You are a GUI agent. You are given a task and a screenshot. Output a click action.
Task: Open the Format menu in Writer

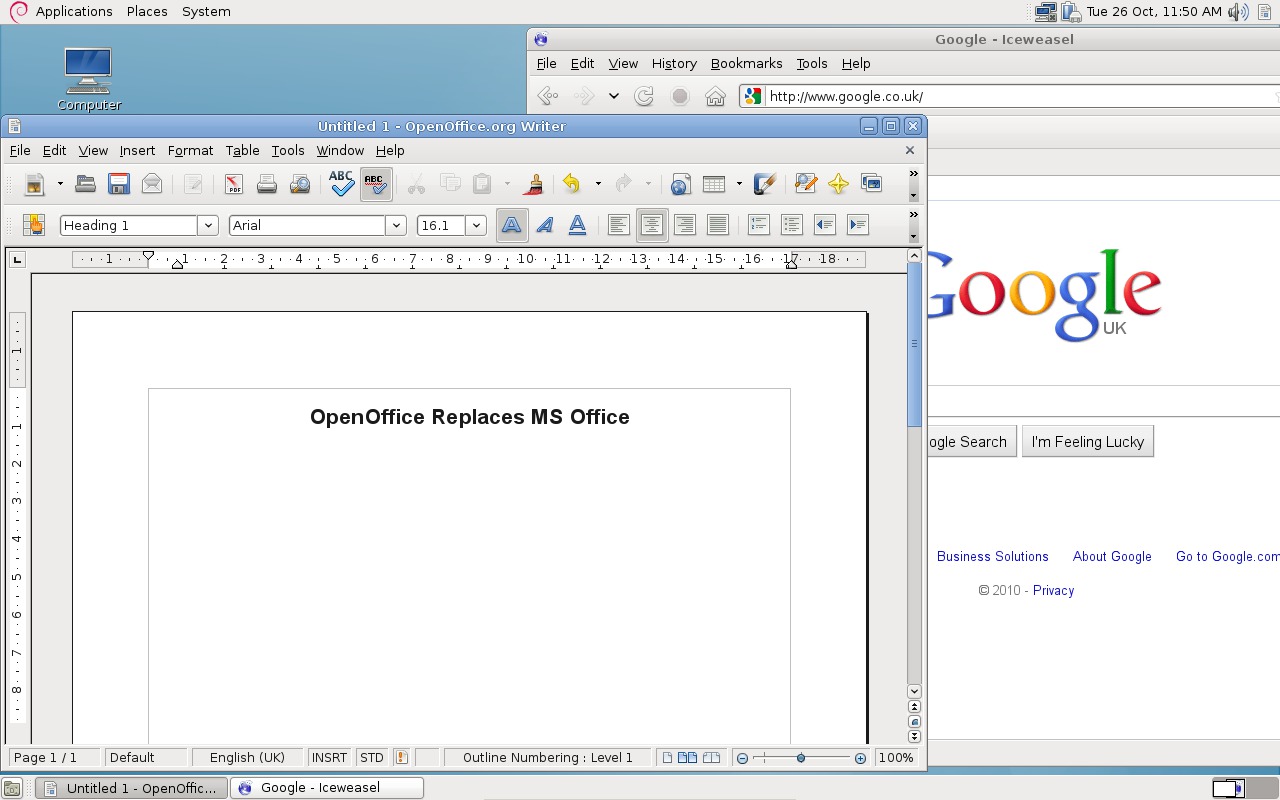(x=190, y=150)
